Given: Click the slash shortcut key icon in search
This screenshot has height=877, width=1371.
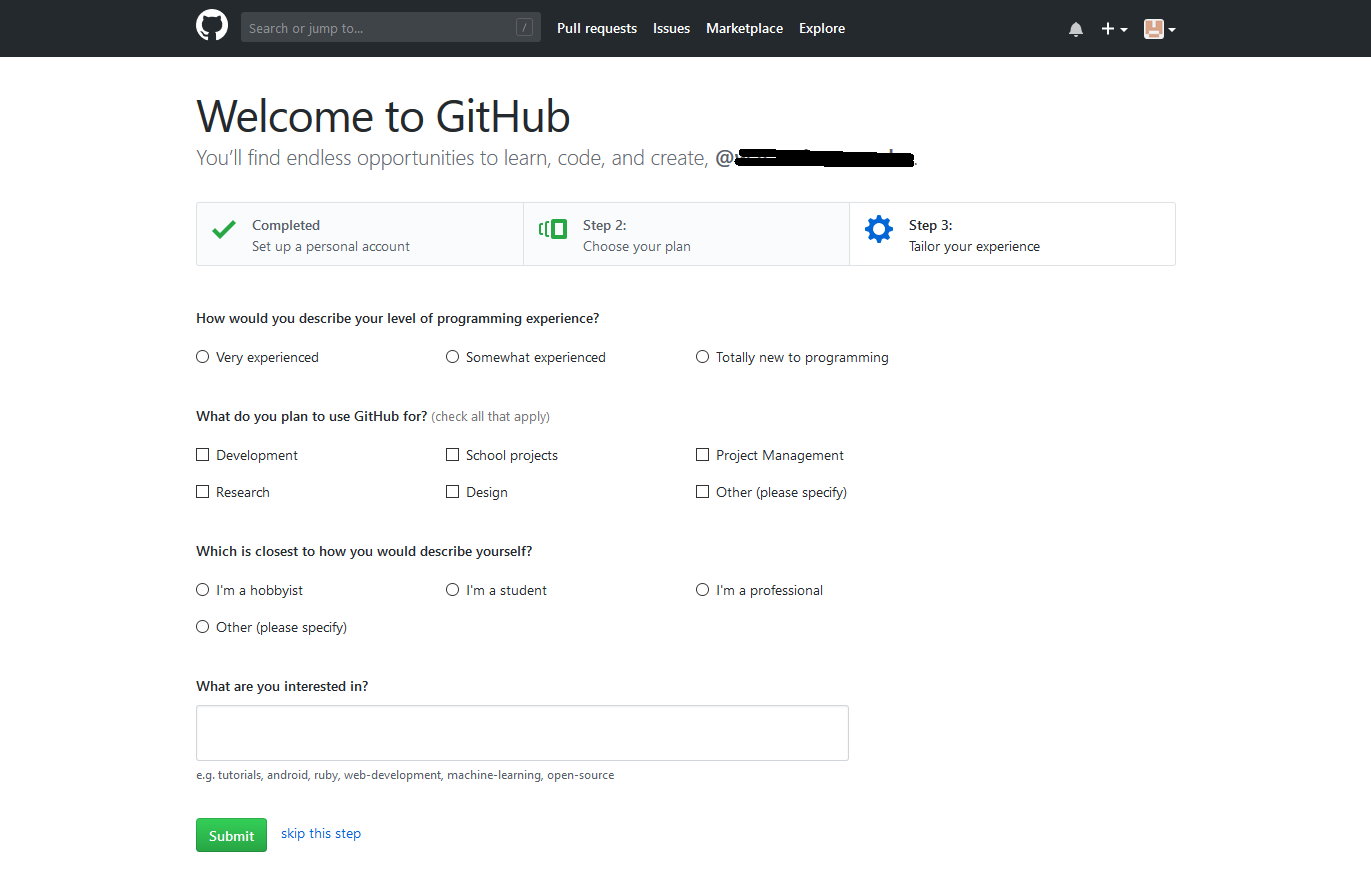Looking at the screenshot, I should (525, 27).
